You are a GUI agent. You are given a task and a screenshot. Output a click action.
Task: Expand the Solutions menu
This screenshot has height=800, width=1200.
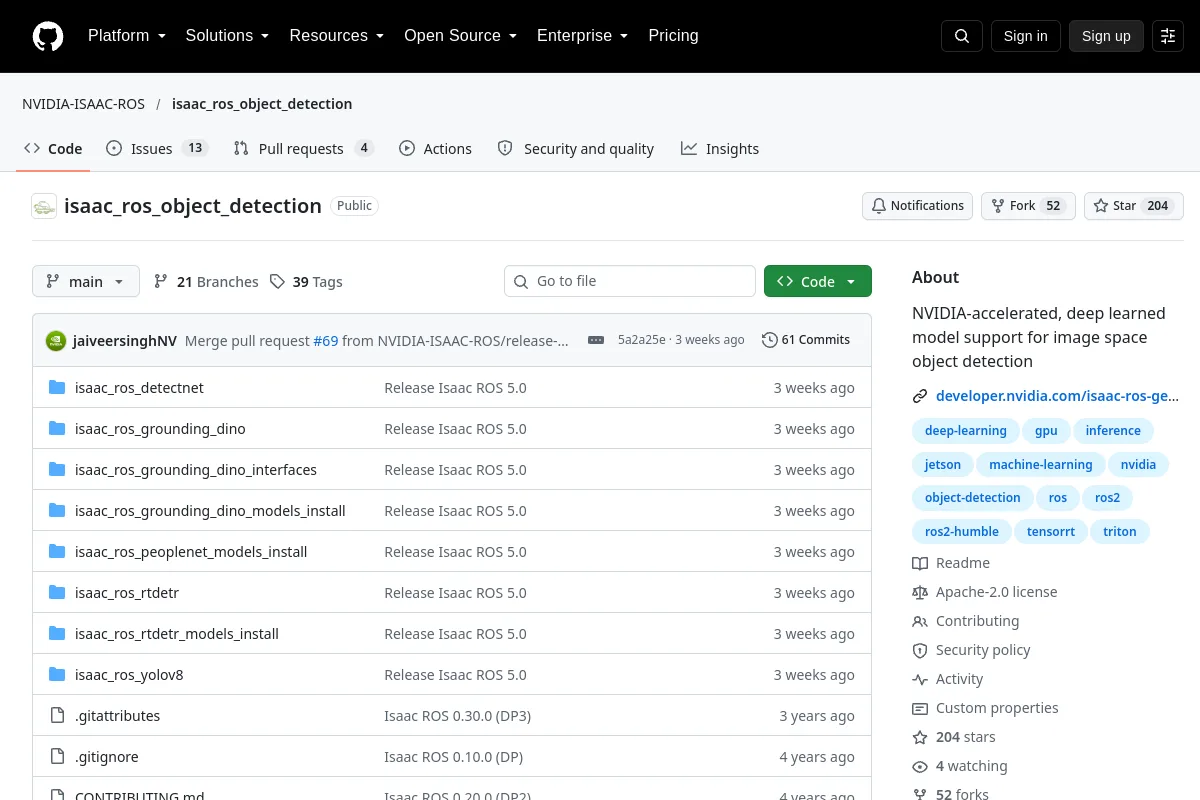click(x=228, y=36)
